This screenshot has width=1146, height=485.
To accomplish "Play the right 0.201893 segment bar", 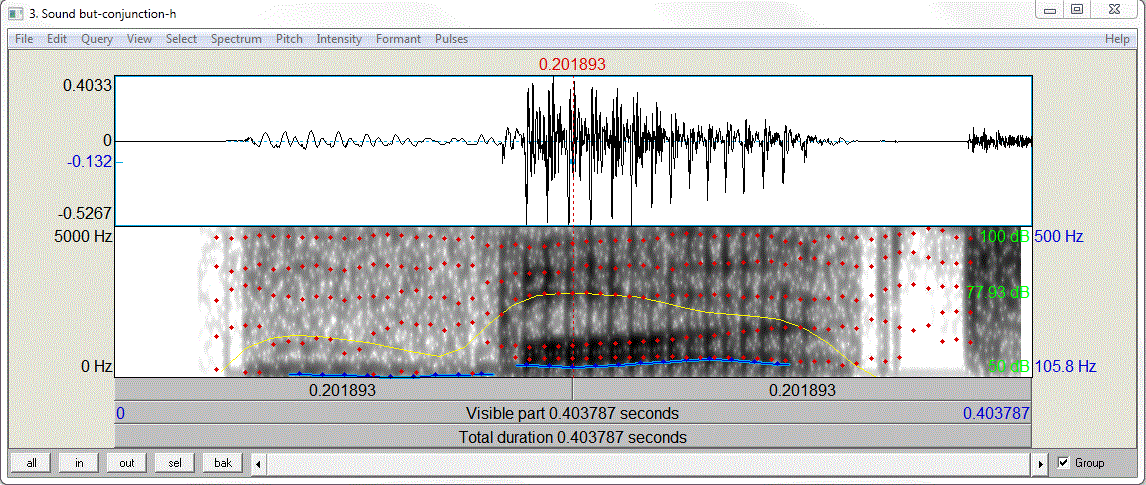I will click(802, 390).
